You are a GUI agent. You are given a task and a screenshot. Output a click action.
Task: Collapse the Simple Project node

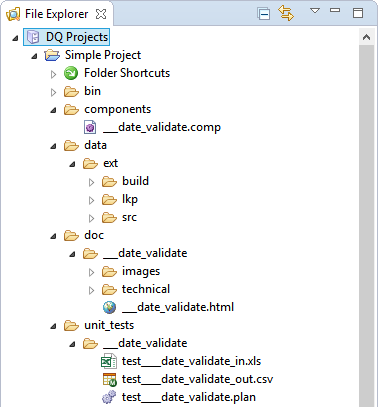[34, 56]
